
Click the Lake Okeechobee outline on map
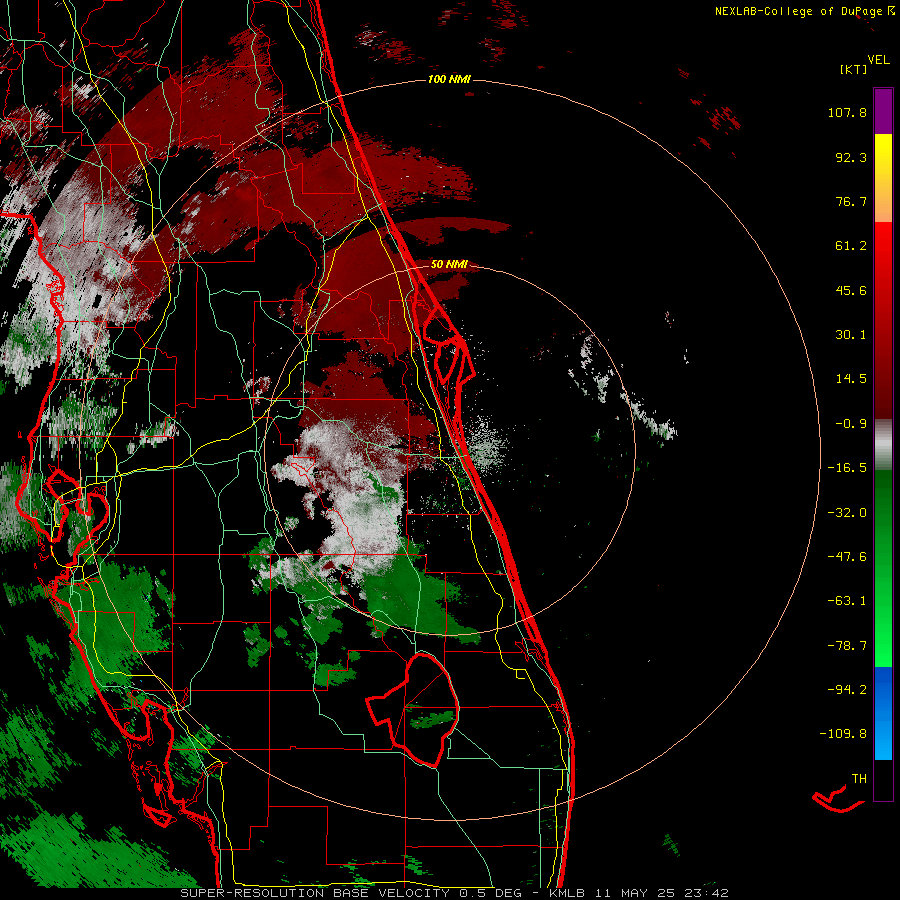pyautogui.click(x=413, y=710)
